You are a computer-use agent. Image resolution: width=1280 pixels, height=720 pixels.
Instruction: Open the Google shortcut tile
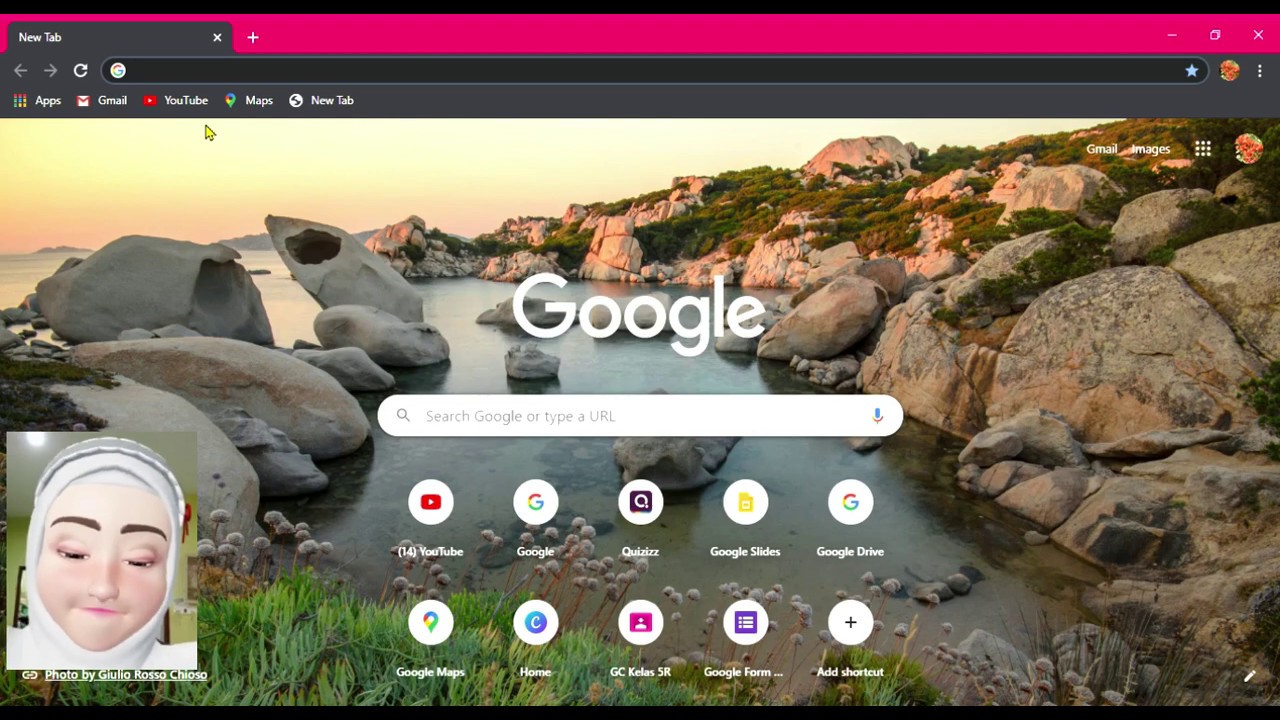point(535,520)
